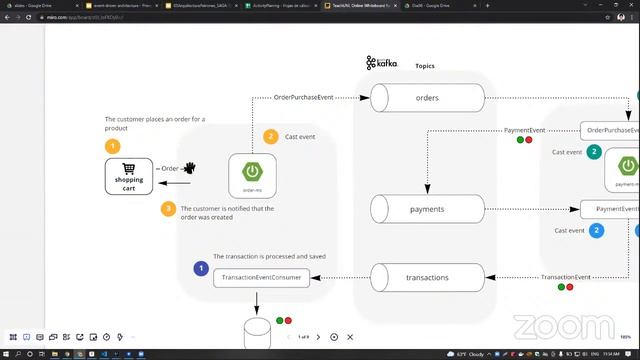Click the red dot under TransactionEvent
The height and width of the screenshot is (360, 640).
click(570, 287)
